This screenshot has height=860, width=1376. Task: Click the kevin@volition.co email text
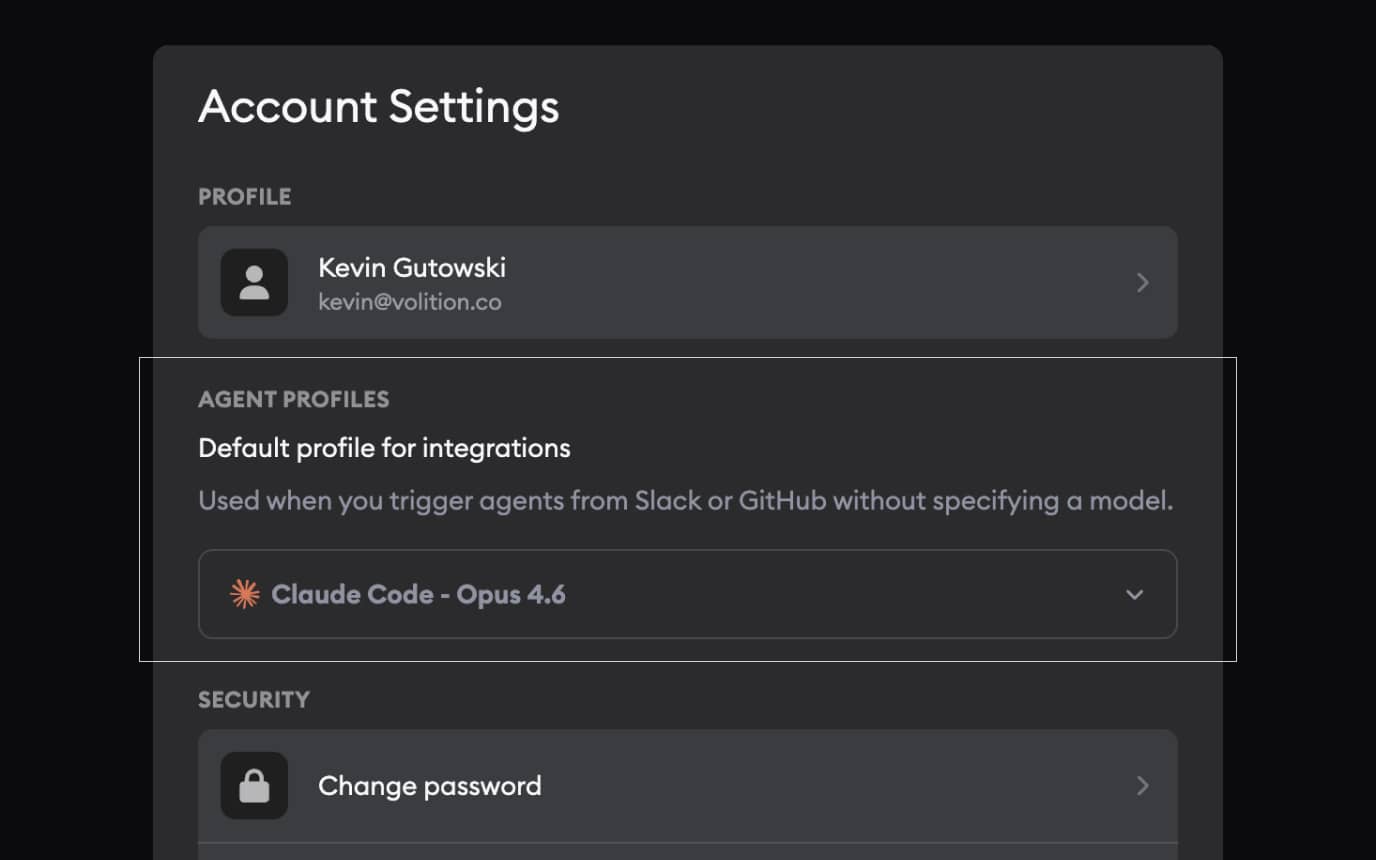point(410,302)
